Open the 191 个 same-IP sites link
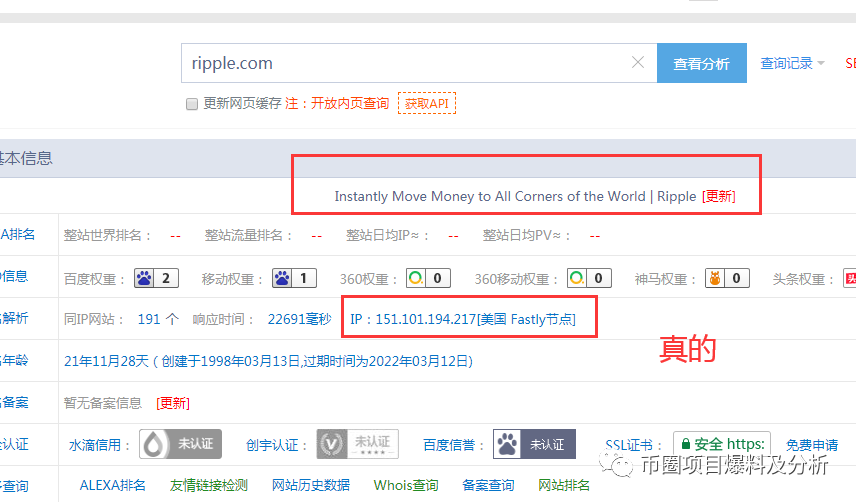Viewport: 856px width, 502px height. 158,319
